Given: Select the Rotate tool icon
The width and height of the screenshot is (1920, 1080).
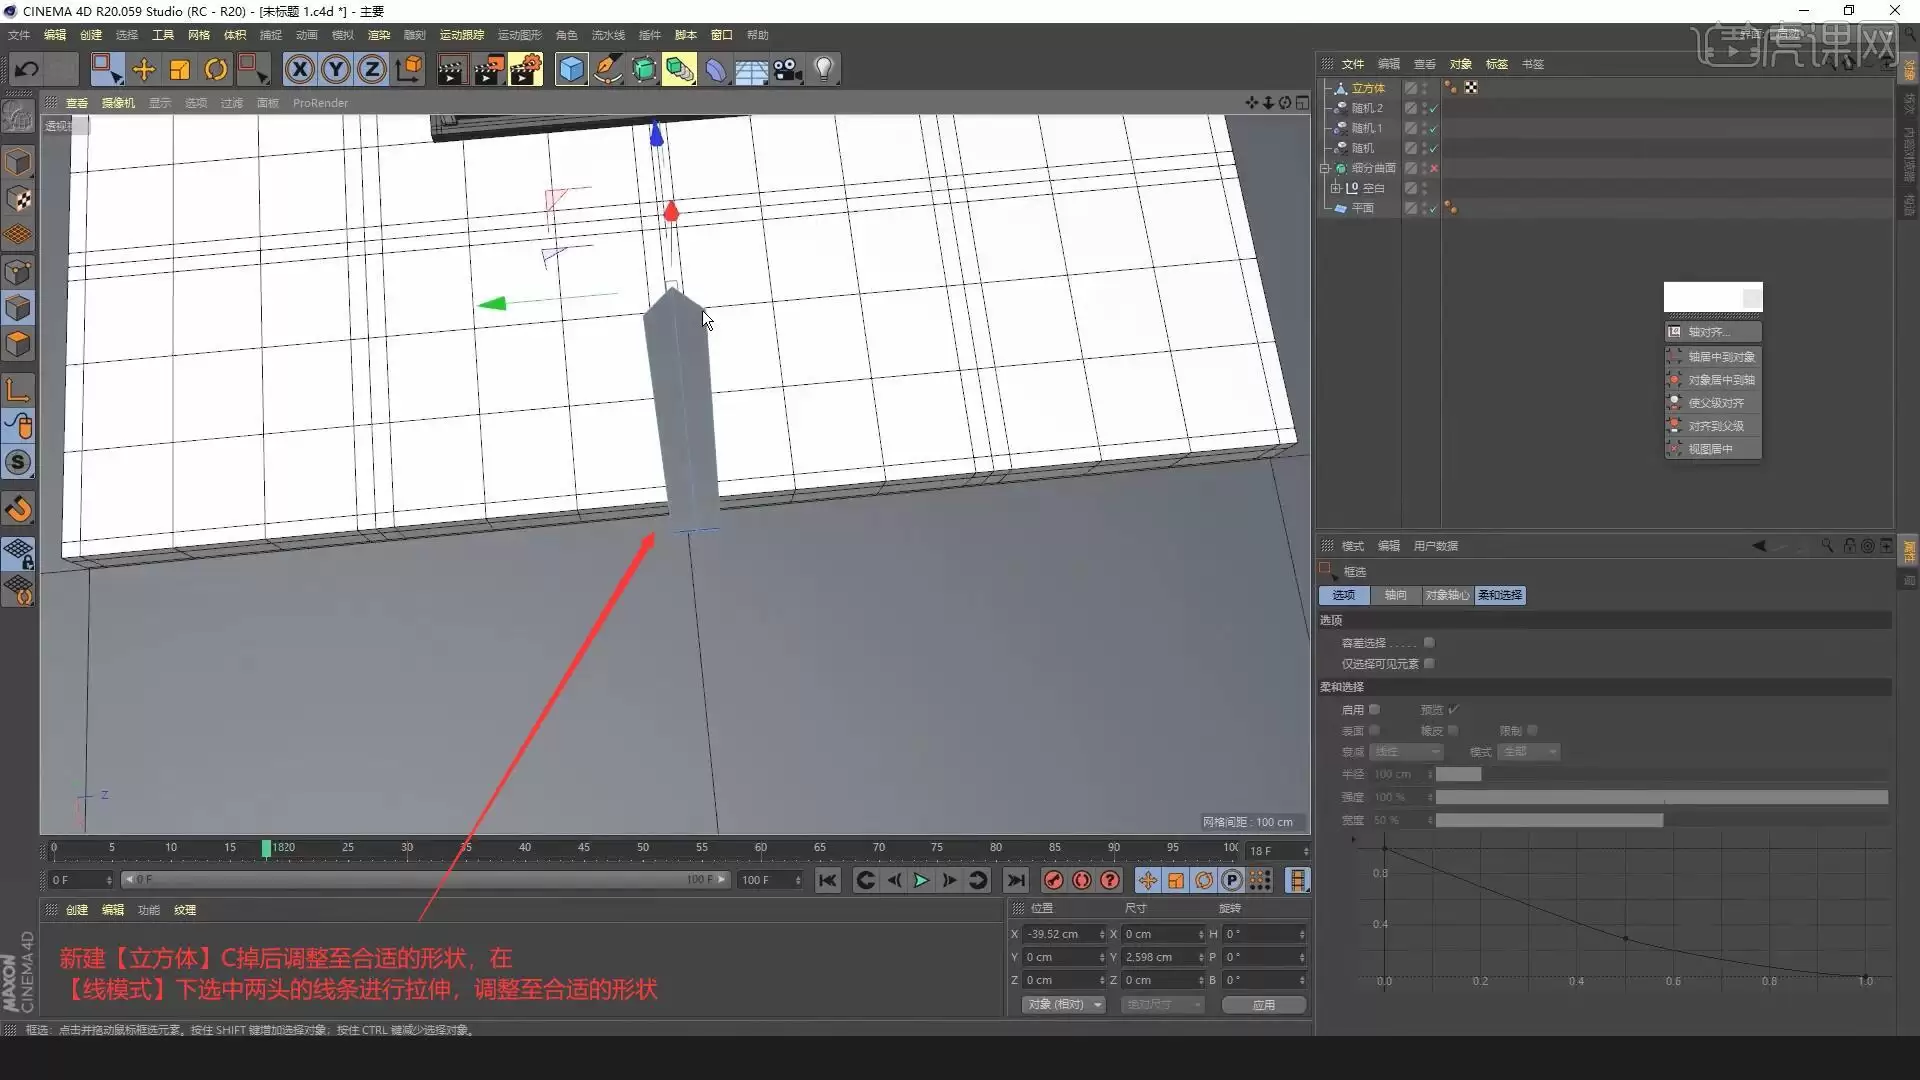Looking at the screenshot, I should point(216,69).
